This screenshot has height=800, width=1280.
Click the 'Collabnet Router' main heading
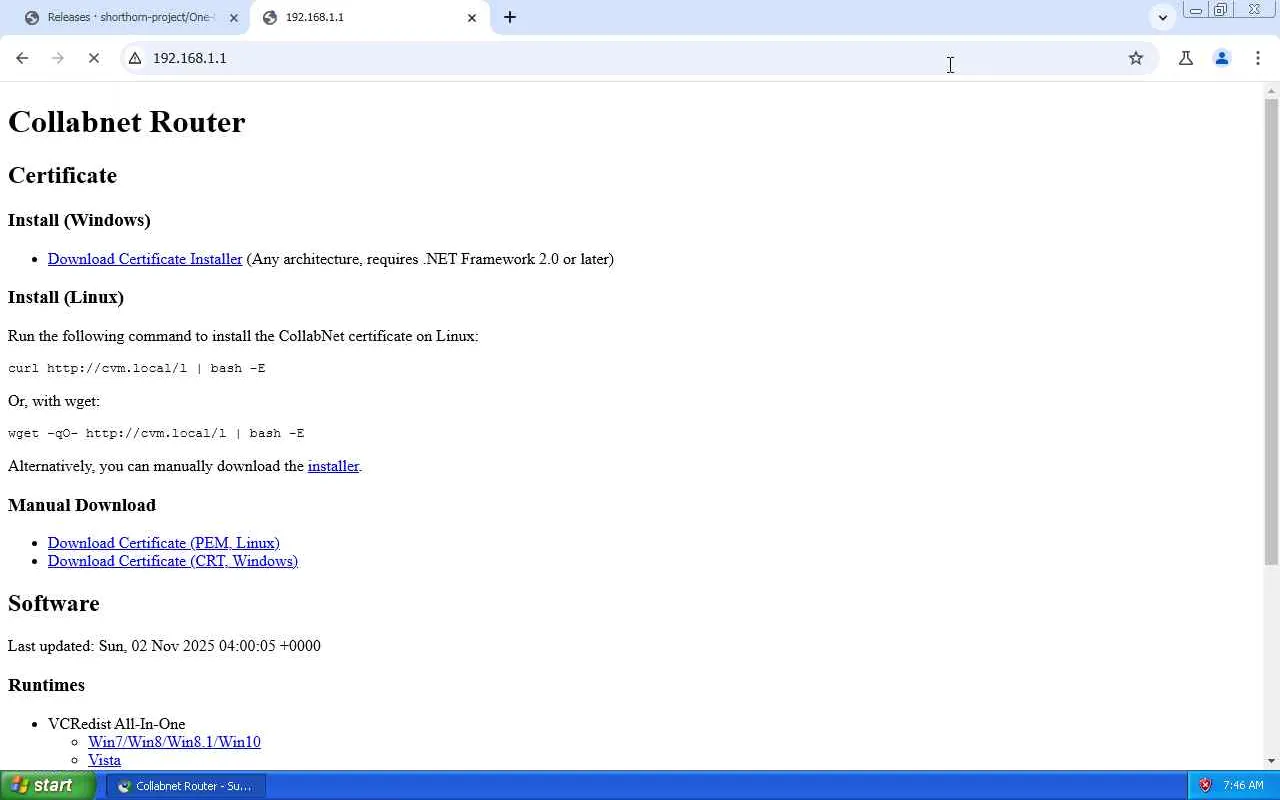pyautogui.click(x=127, y=122)
